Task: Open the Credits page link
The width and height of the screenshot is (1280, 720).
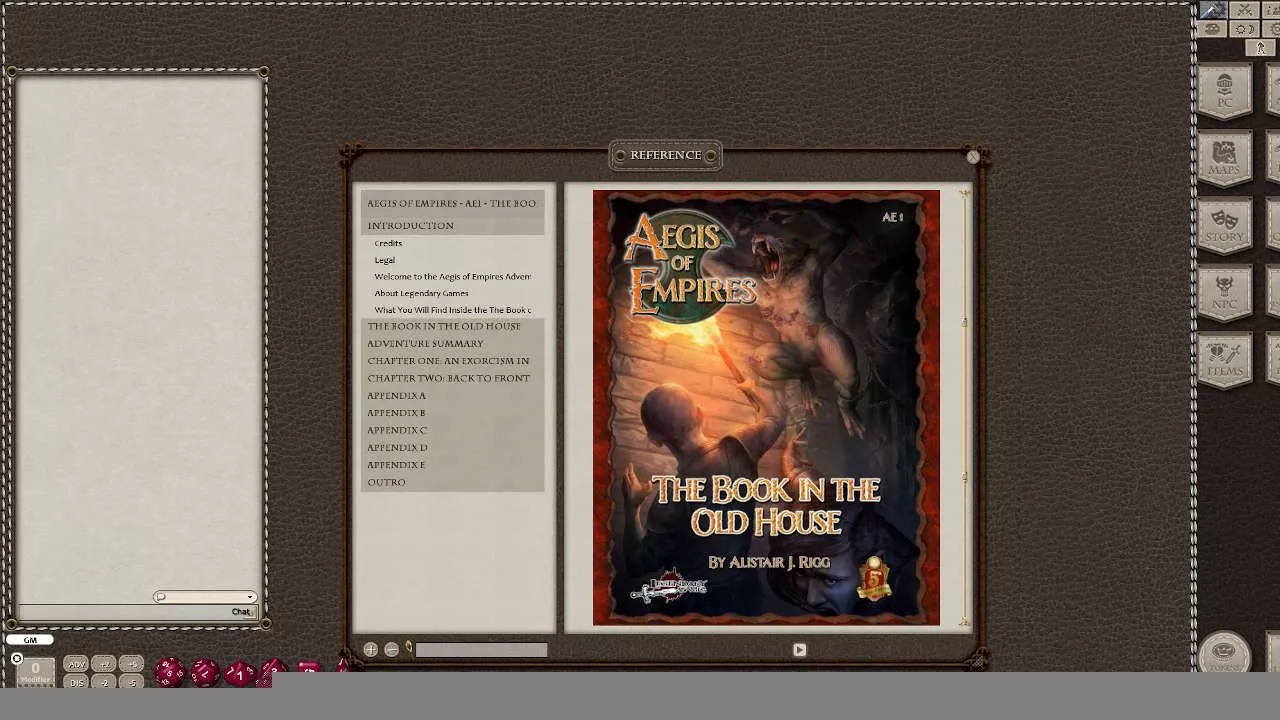Action: tap(388, 243)
